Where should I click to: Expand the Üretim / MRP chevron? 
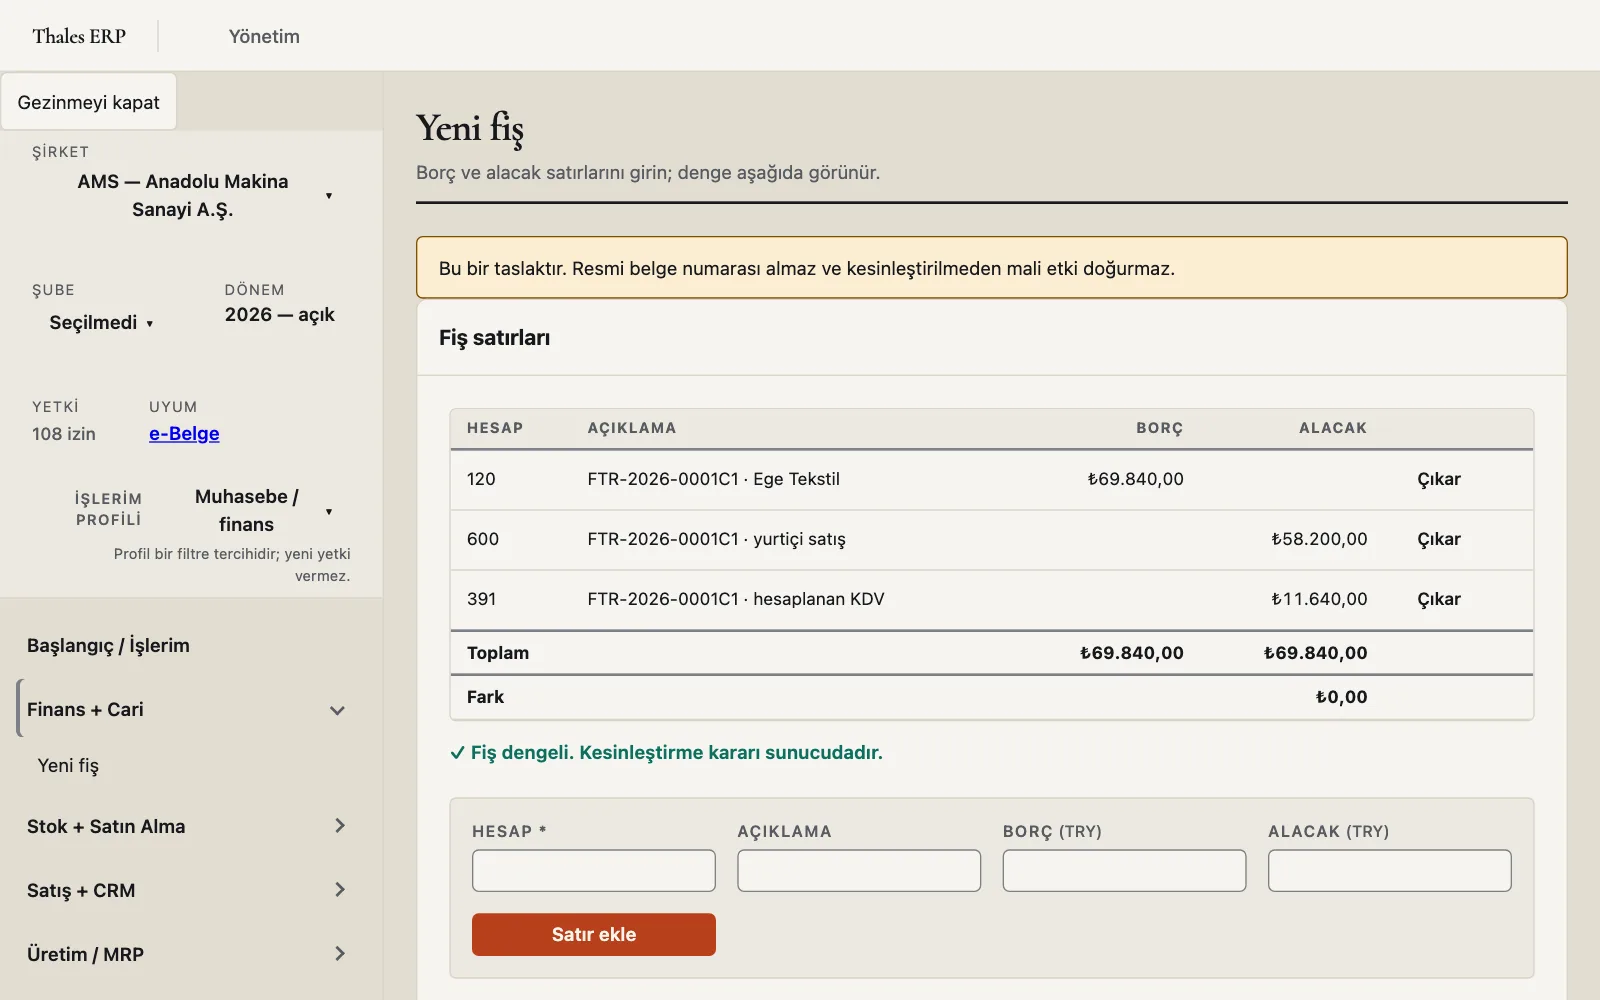(x=339, y=954)
